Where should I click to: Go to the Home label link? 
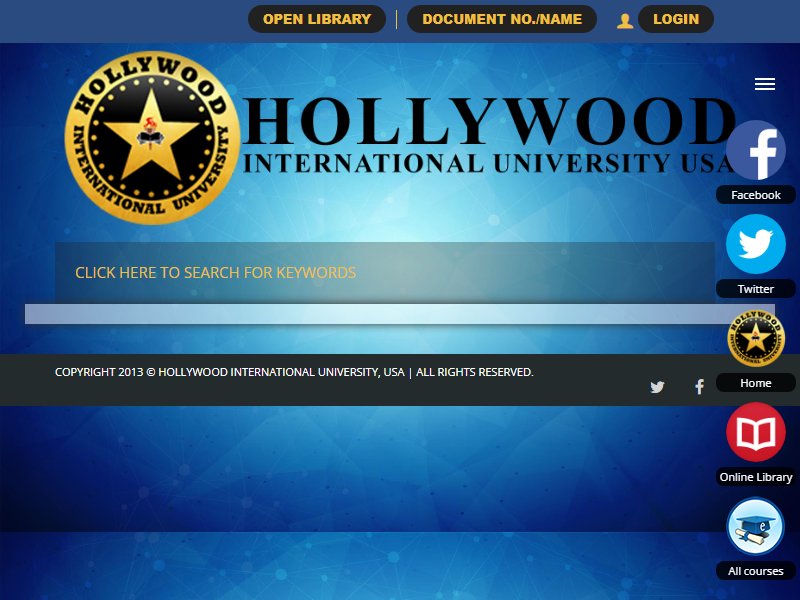(756, 383)
